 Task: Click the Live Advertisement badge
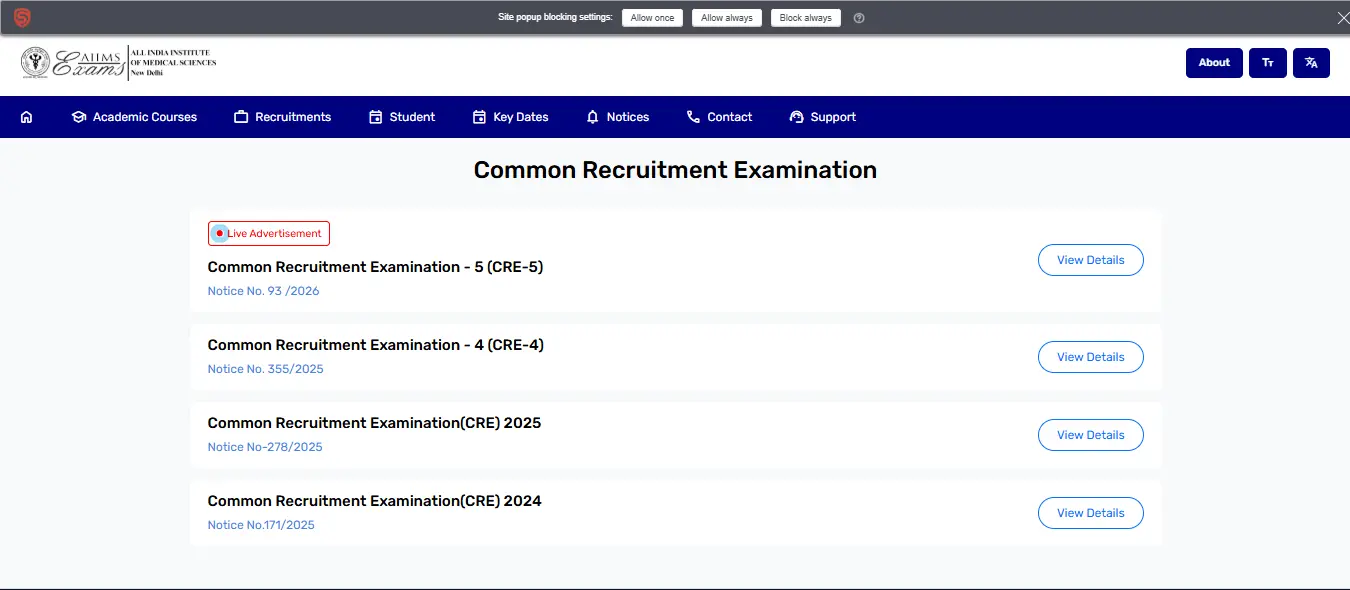pos(269,233)
